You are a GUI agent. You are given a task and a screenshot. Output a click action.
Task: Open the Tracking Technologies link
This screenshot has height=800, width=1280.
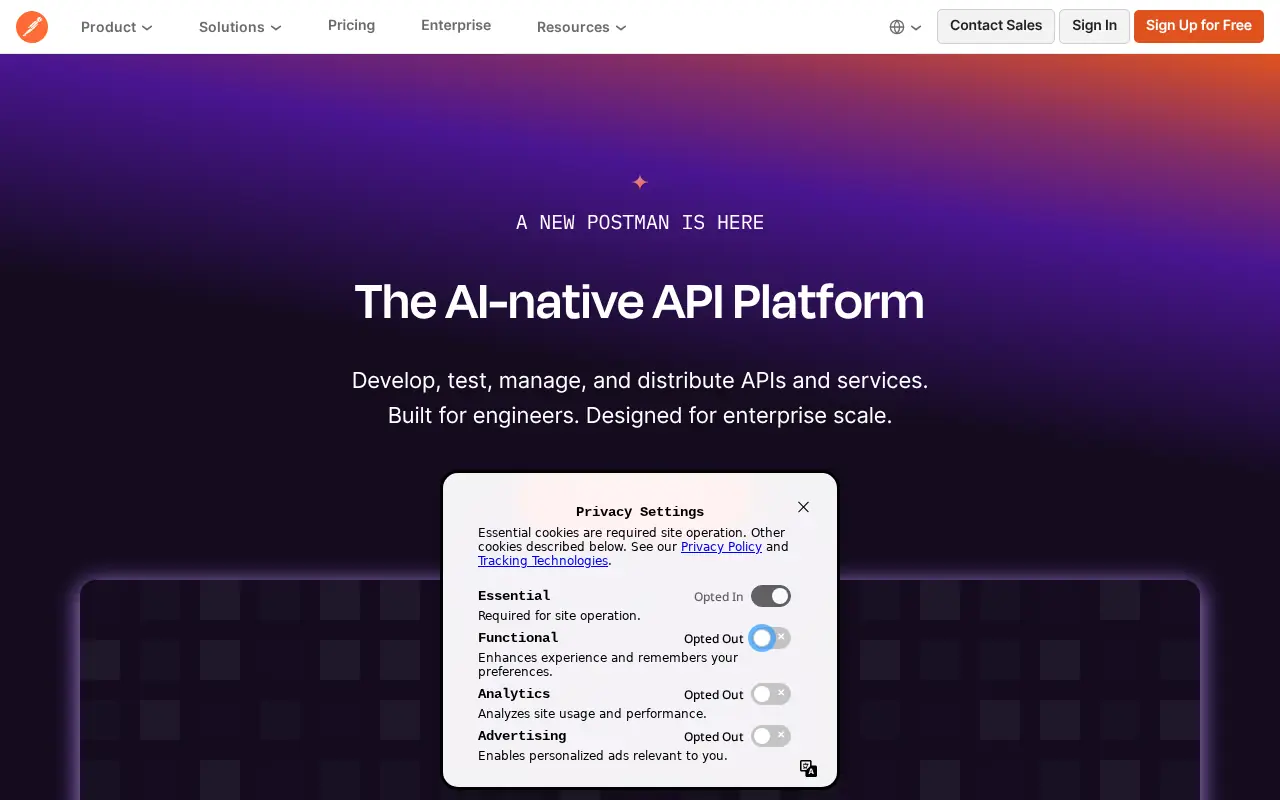pos(543,561)
